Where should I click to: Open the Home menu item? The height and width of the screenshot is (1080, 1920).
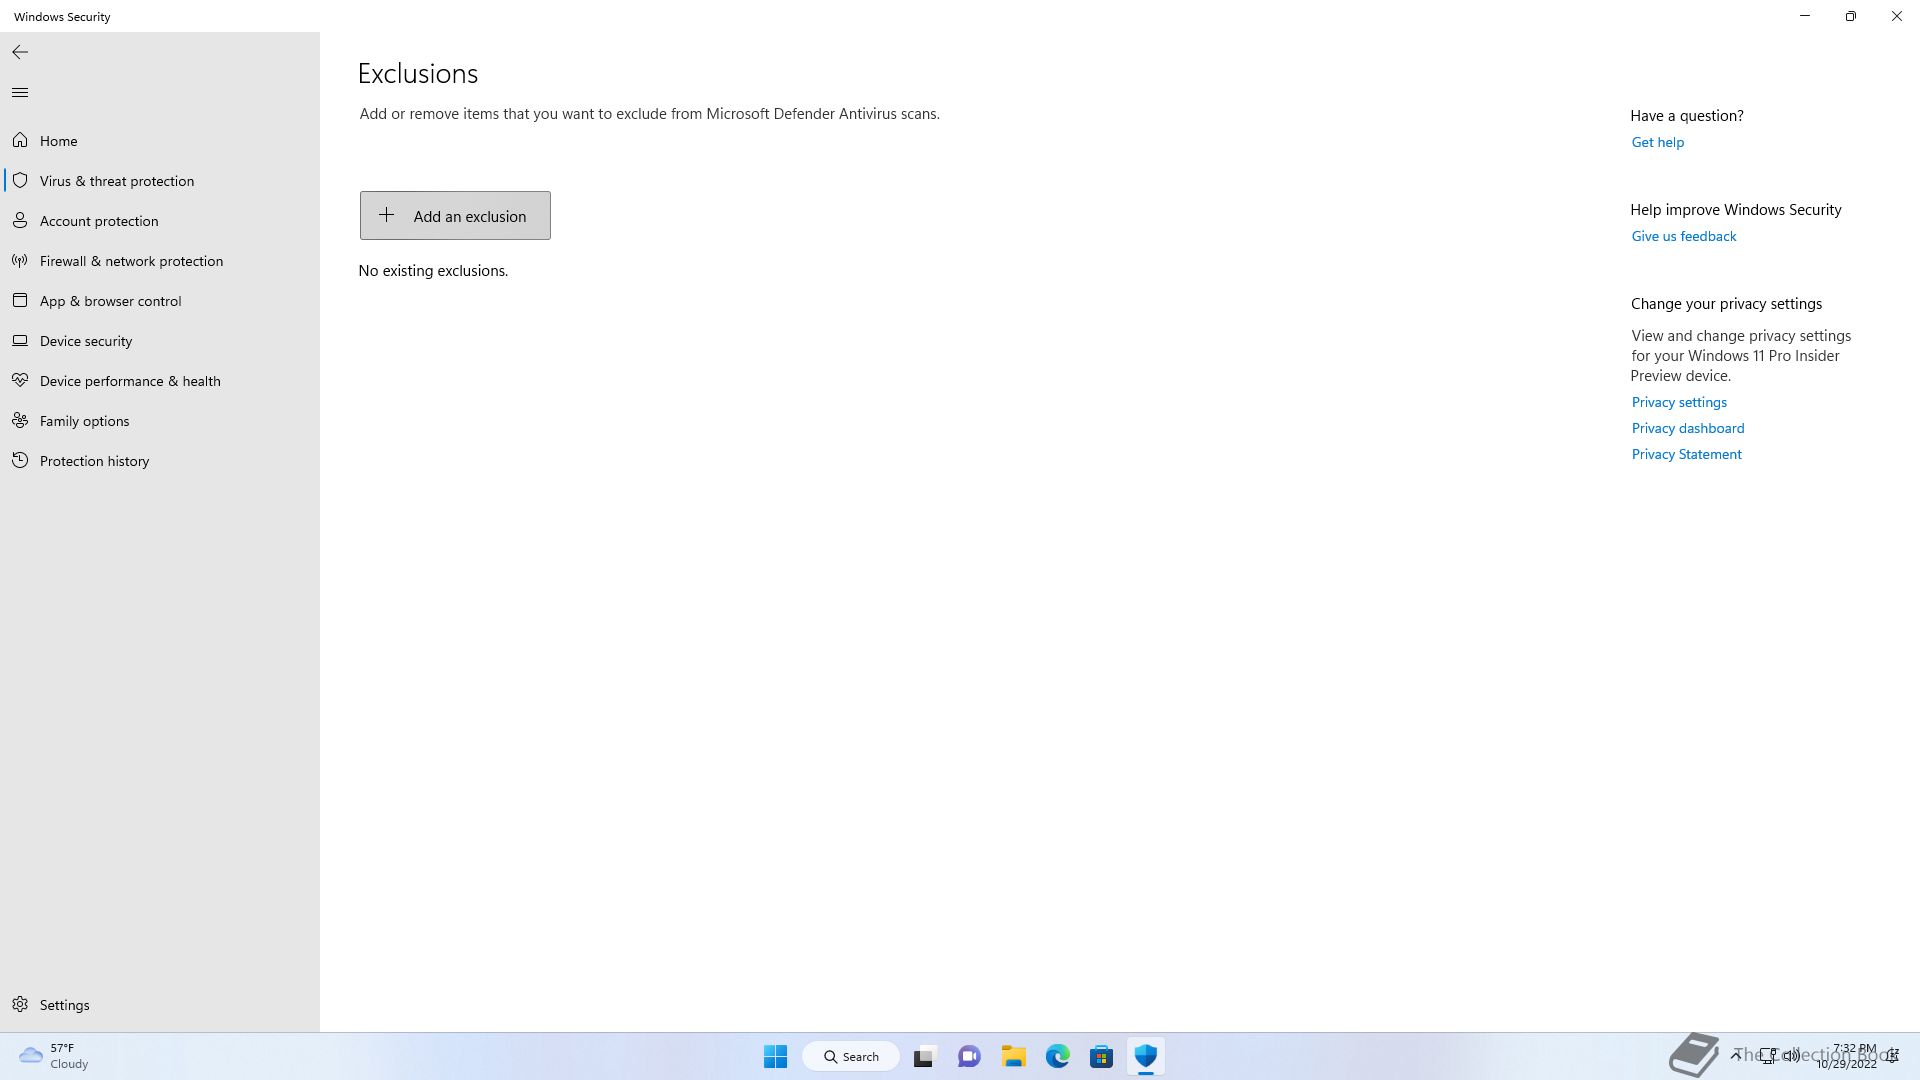click(160, 141)
